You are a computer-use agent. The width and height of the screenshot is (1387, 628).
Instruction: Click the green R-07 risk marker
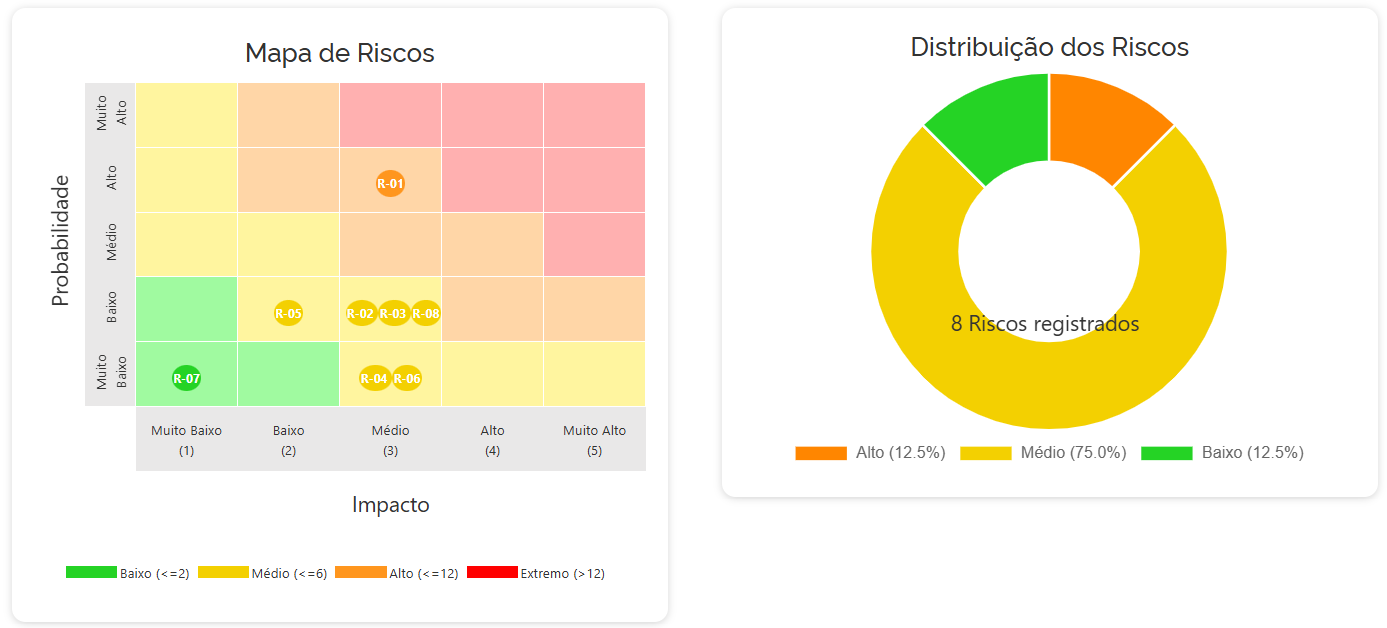click(186, 379)
